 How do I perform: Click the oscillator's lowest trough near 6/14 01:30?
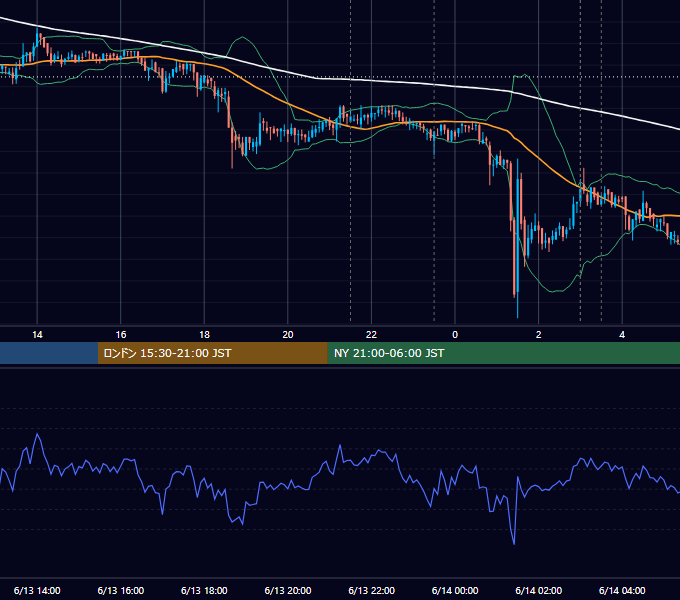[x=514, y=543]
